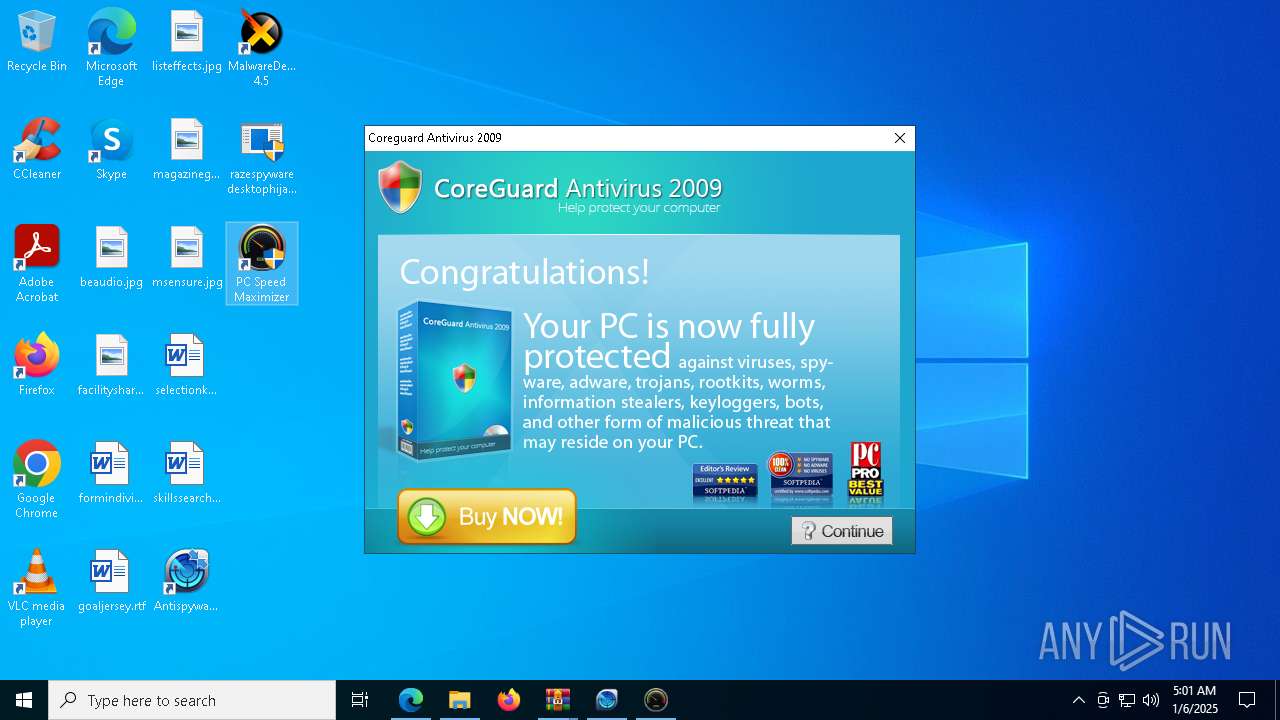Screen dimensions: 1280x720
Task: Open the PC Speed Maximizer shortcut
Action: (262, 264)
